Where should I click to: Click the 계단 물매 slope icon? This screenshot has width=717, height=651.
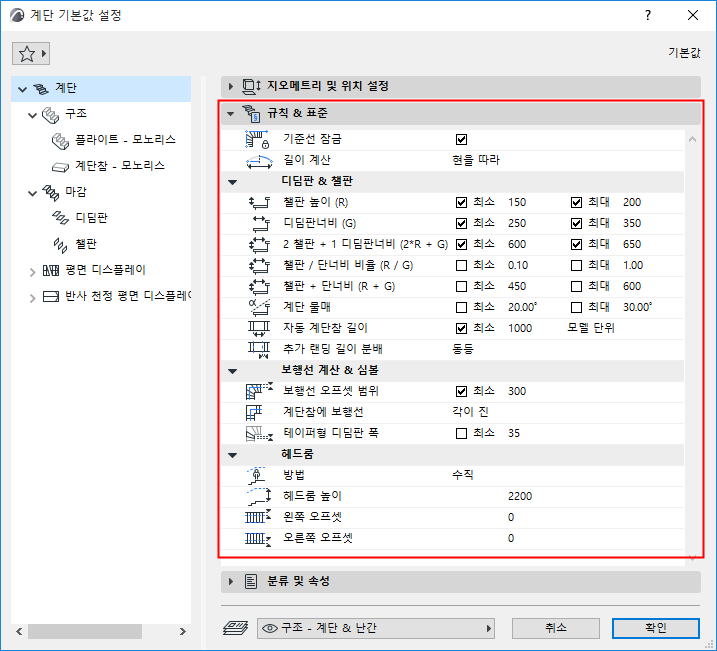coord(259,307)
